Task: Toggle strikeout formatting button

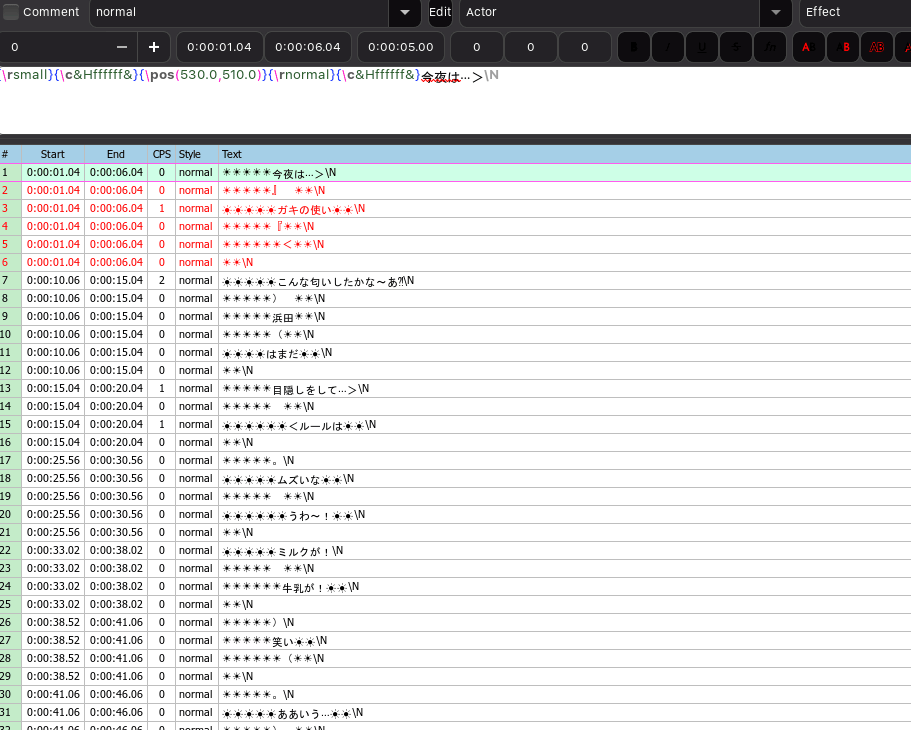Action: click(736, 47)
